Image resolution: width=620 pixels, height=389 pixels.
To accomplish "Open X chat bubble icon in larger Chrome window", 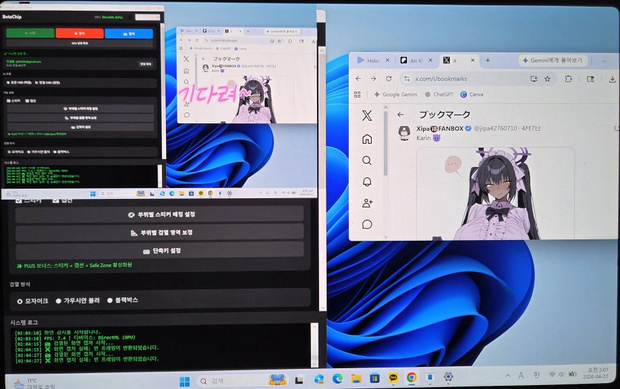I will coord(367,224).
